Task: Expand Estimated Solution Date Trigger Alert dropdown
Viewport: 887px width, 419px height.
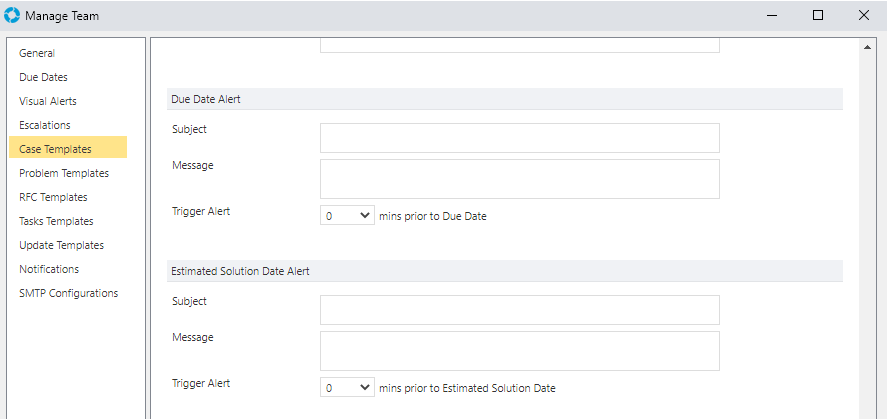Action: [347, 388]
